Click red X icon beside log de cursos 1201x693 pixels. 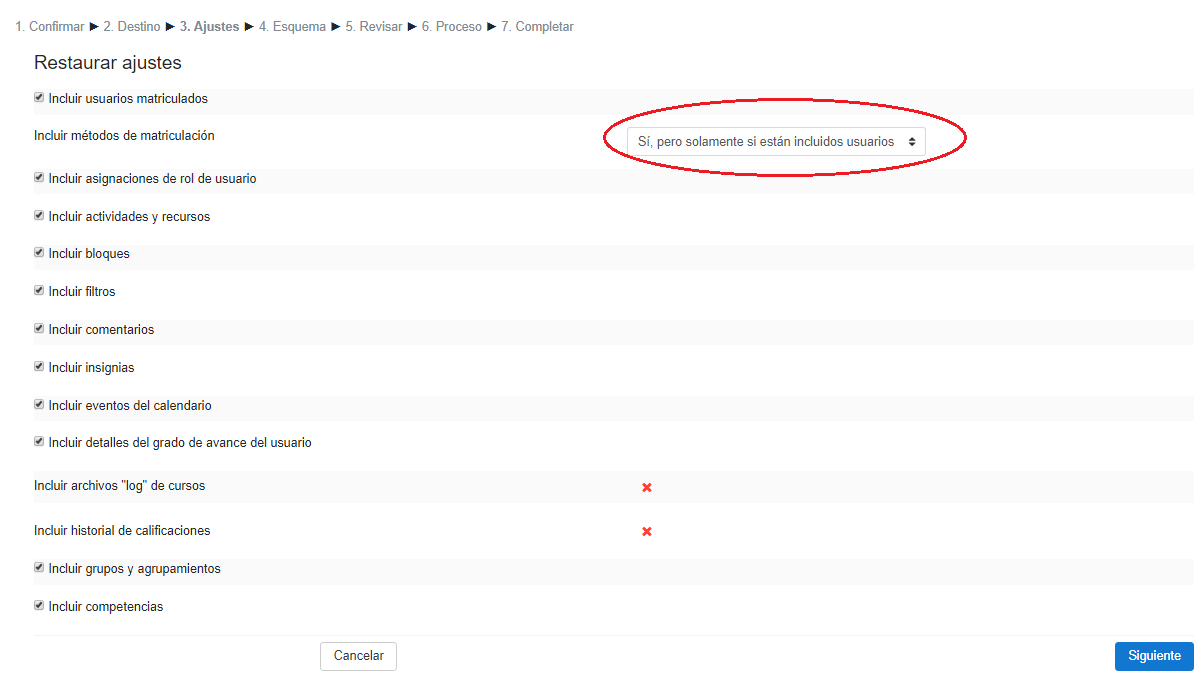tap(646, 487)
